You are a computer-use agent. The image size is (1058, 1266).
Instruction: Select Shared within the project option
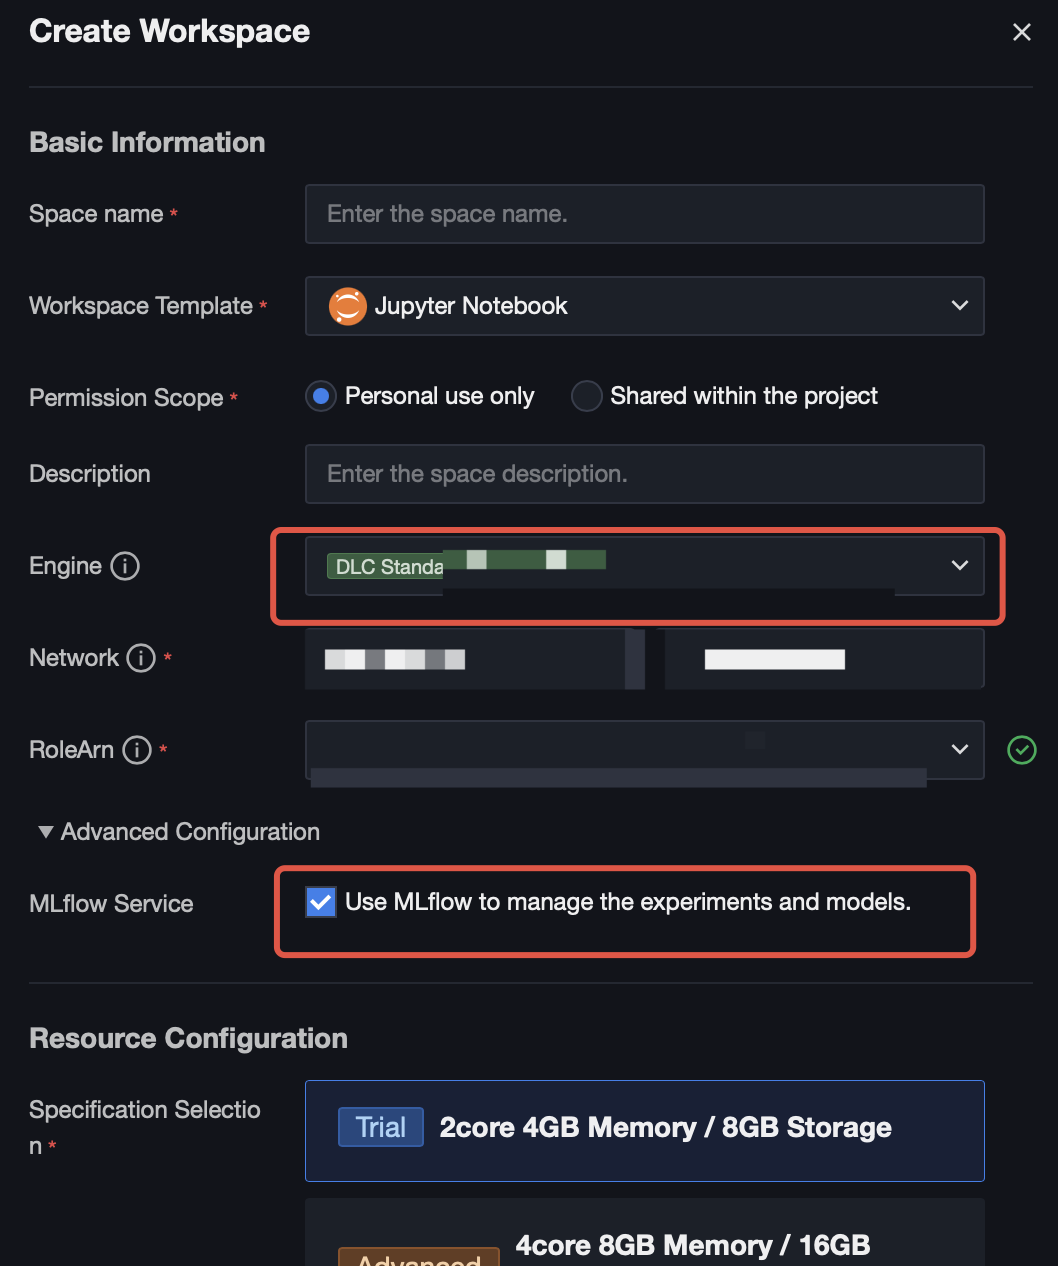point(586,396)
